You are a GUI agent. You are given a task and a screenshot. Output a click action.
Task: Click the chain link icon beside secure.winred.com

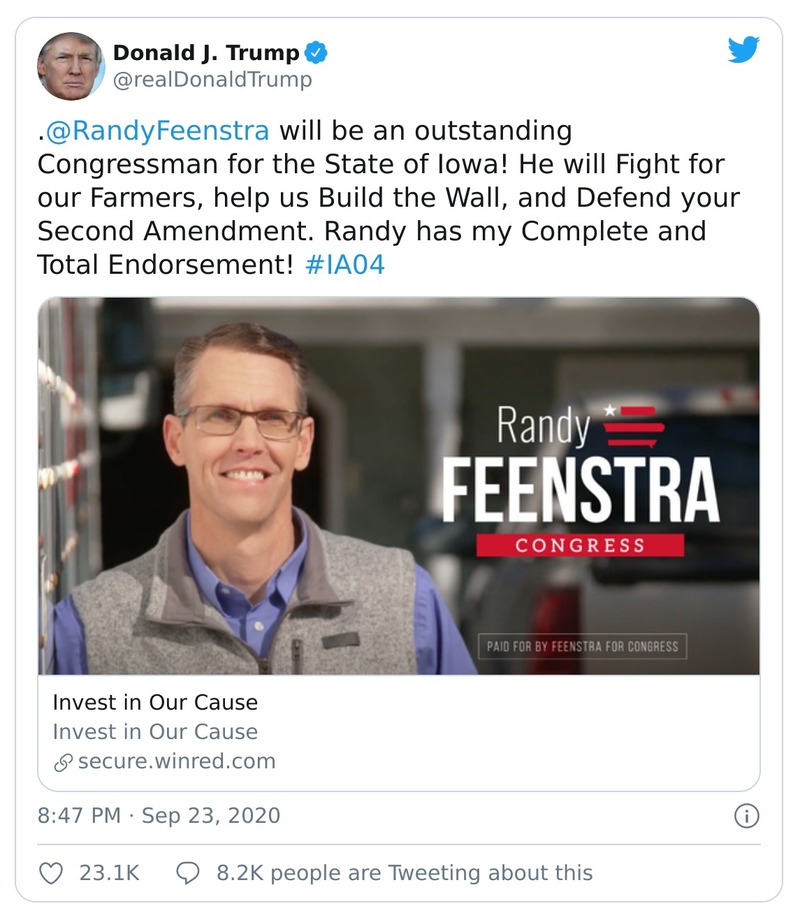[x=62, y=762]
